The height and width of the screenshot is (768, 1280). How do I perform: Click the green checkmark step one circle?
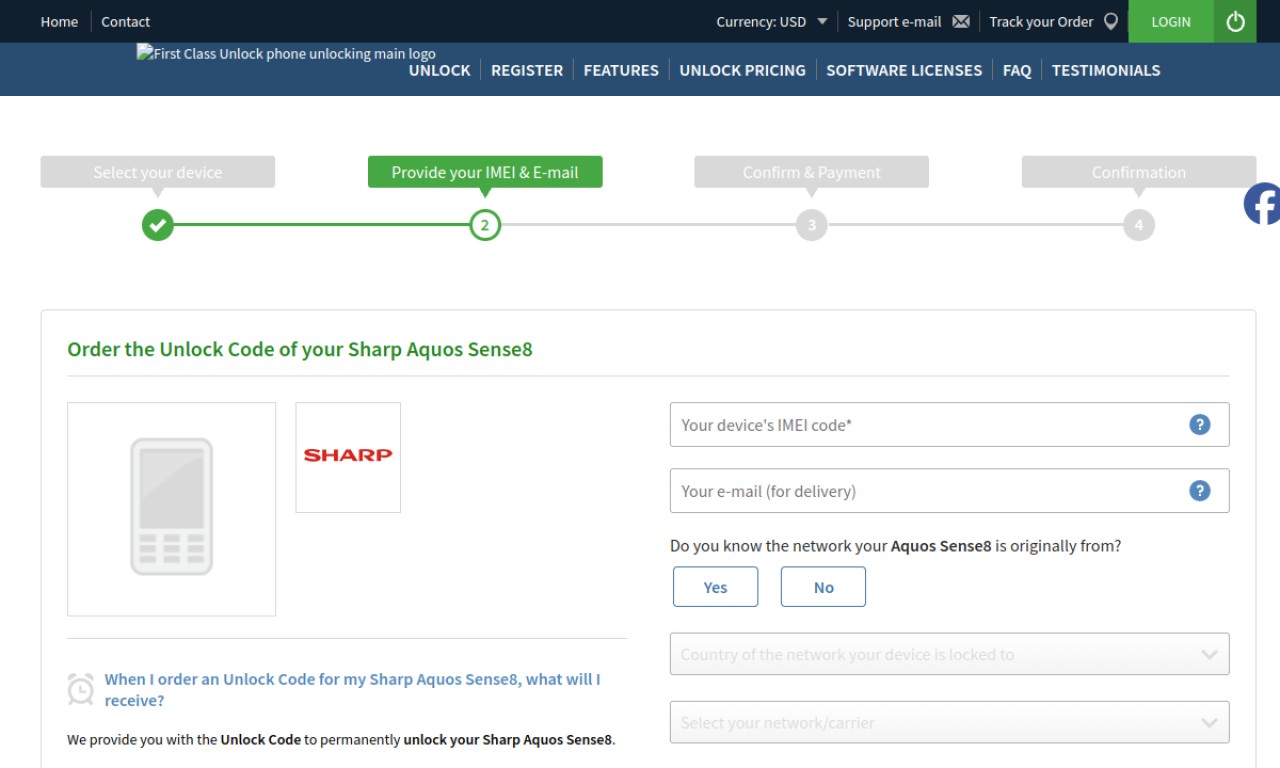tap(157, 225)
